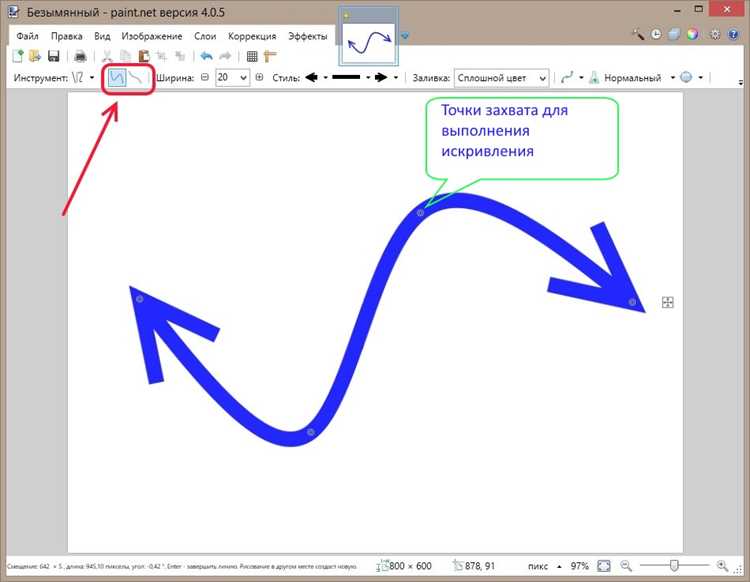The height and width of the screenshot is (582, 750).
Task: Click the Paste clipboard icon
Action: pos(143,56)
